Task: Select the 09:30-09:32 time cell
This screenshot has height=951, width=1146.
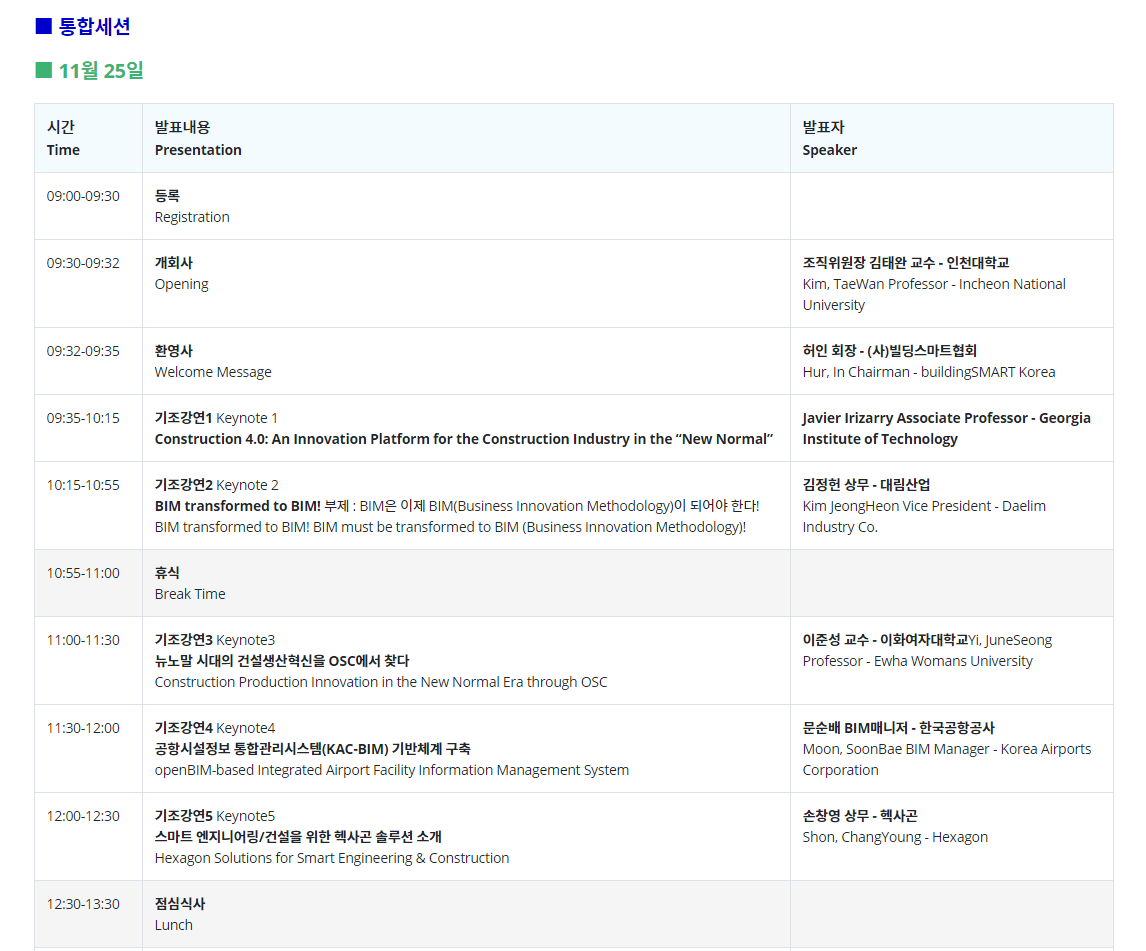Action: [88, 284]
